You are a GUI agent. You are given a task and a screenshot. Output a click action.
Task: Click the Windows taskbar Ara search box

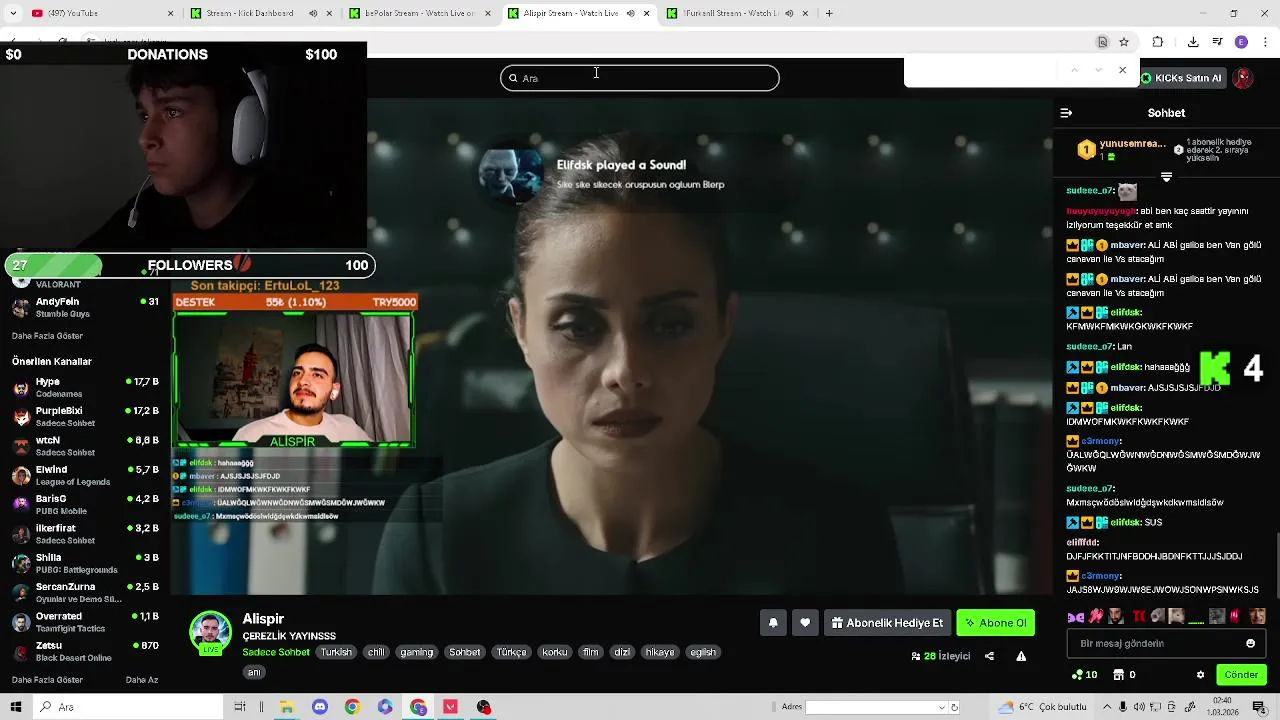click(x=127, y=707)
